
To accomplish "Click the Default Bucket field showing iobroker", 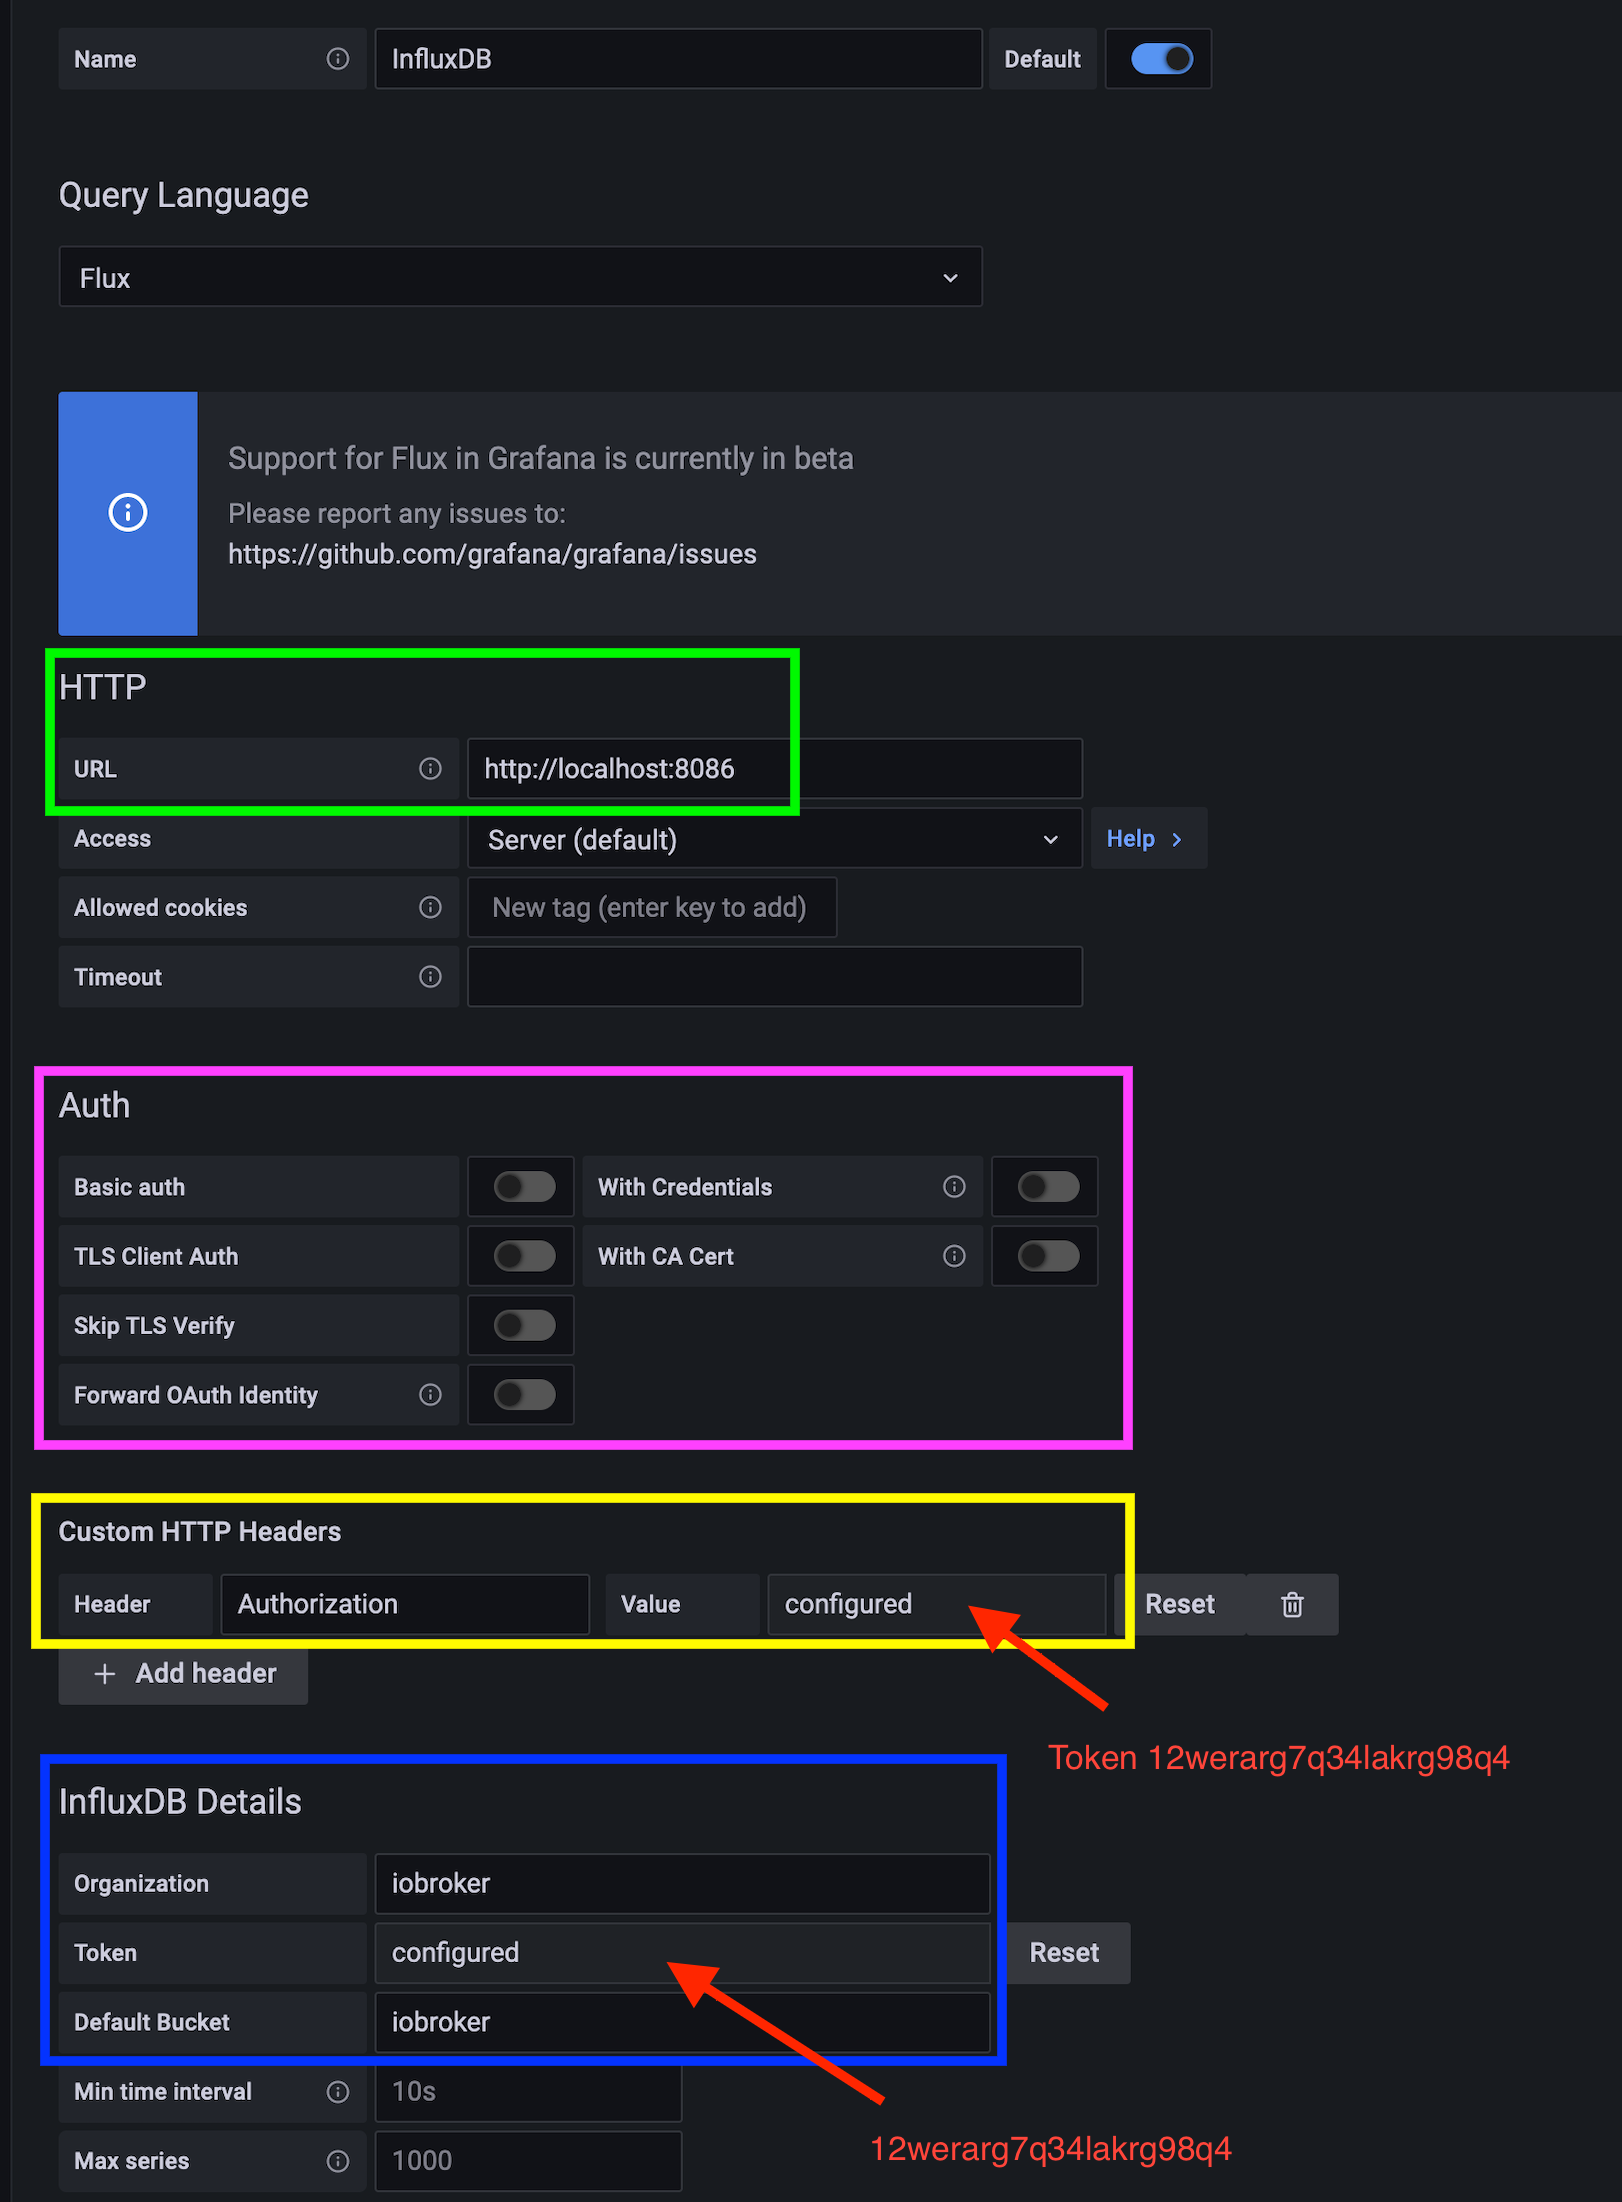I will (682, 2021).
